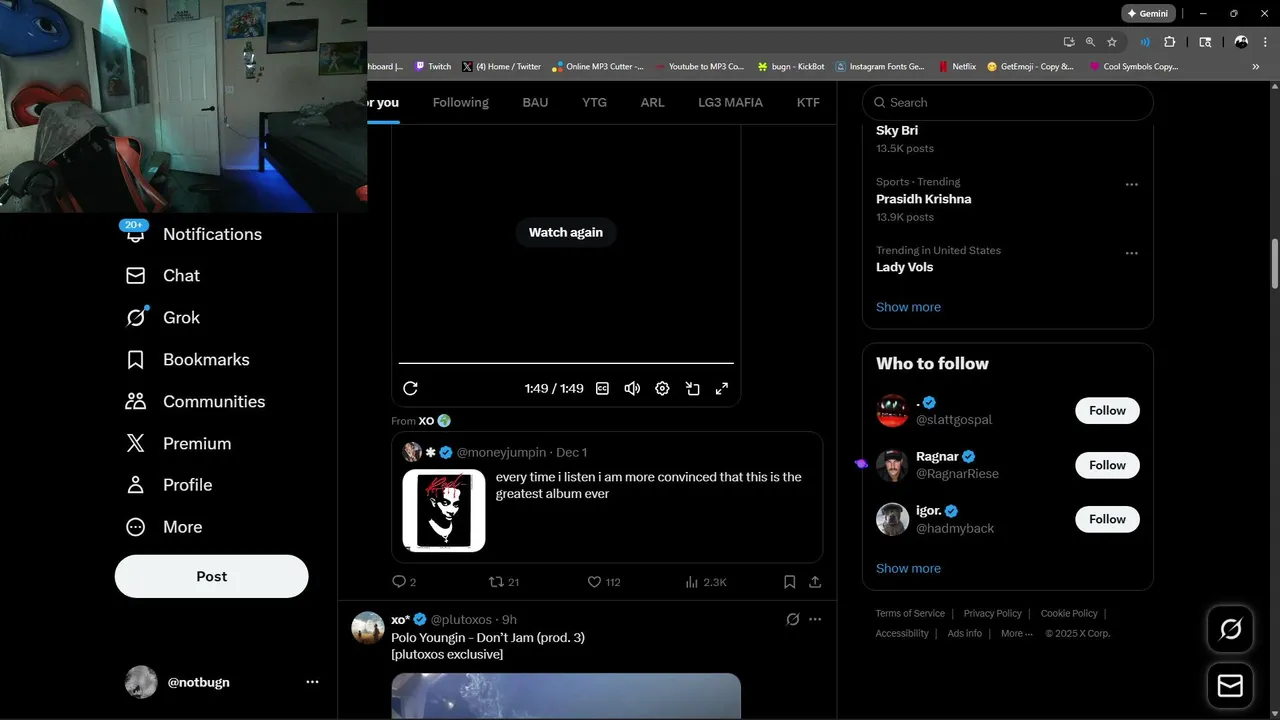
Task: Follow @slattgospal
Action: (x=1107, y=411)
